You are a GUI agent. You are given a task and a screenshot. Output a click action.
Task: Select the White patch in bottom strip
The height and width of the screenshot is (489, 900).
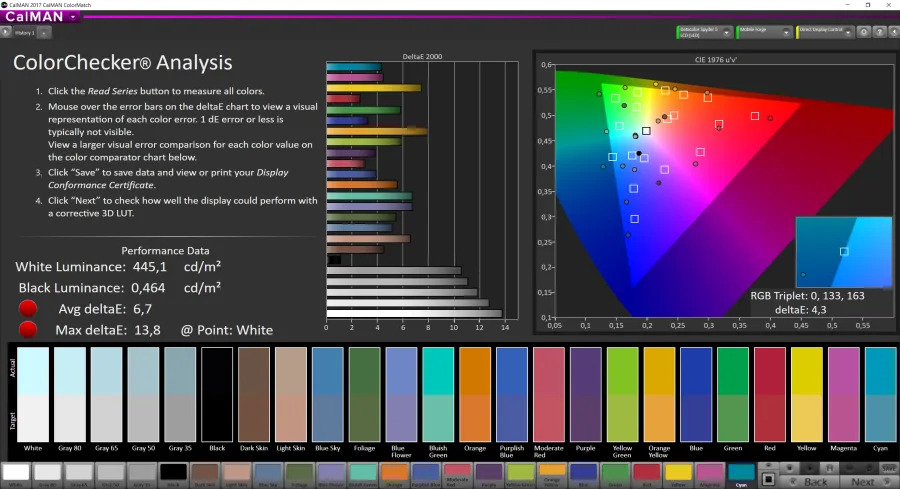click(x=15, y=474)
